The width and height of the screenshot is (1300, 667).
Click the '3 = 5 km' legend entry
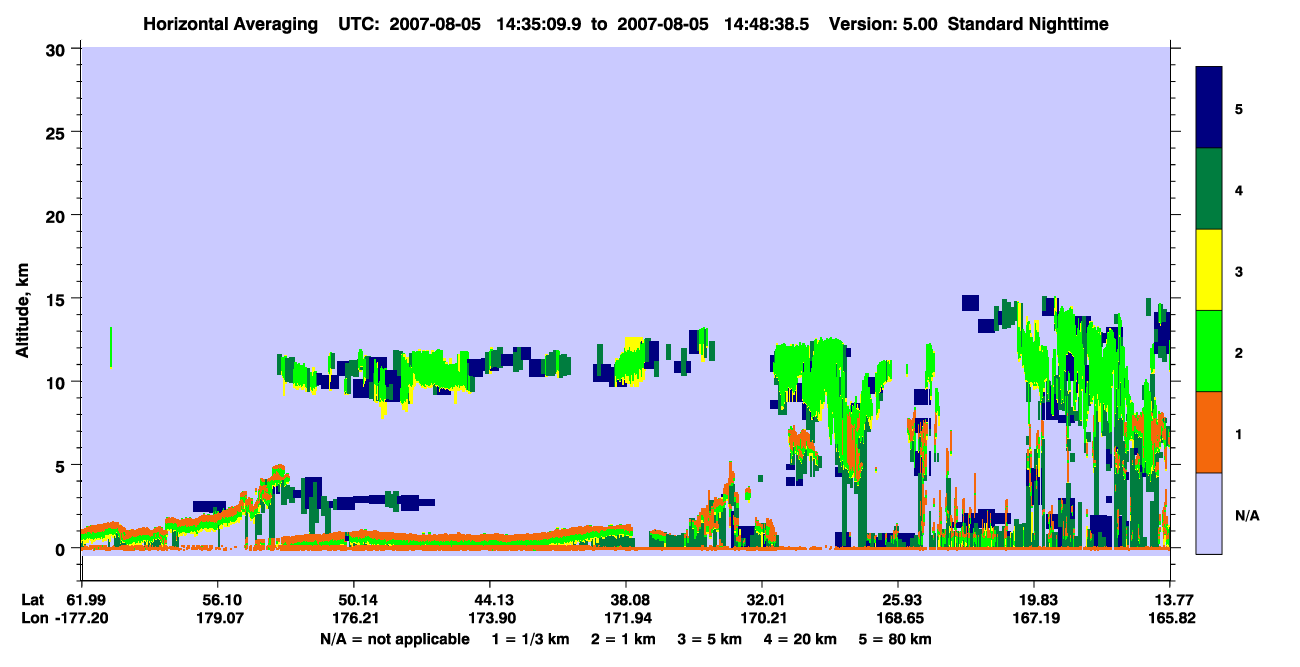[710, 639]
